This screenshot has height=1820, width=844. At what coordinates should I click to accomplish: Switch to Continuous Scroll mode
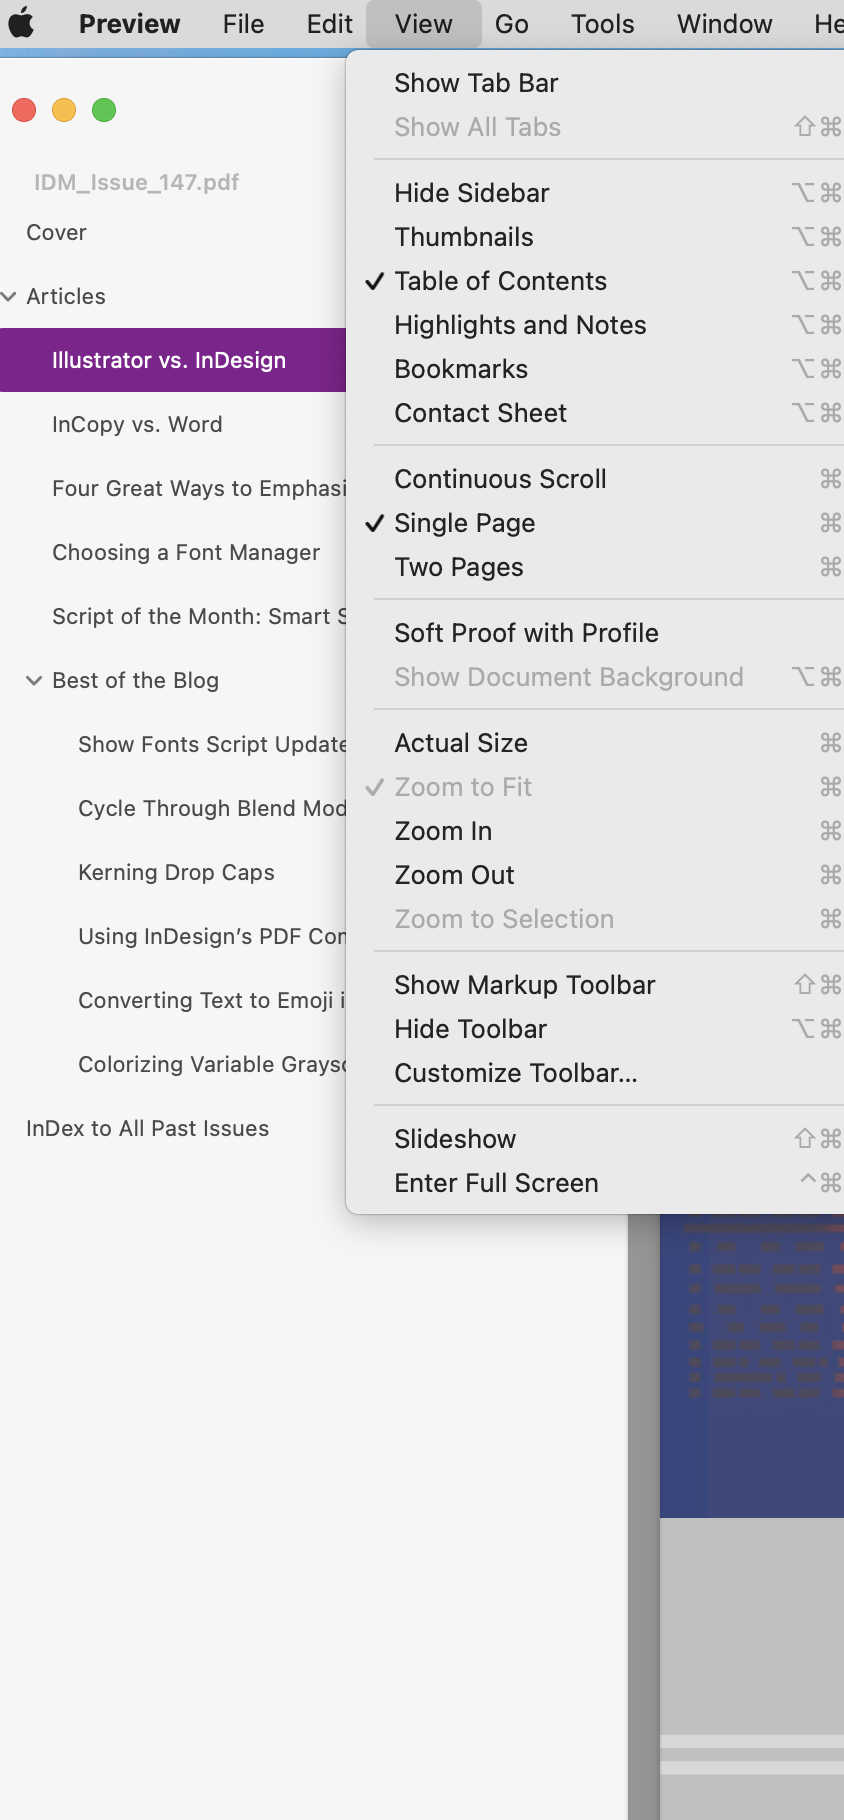(500, 479)
